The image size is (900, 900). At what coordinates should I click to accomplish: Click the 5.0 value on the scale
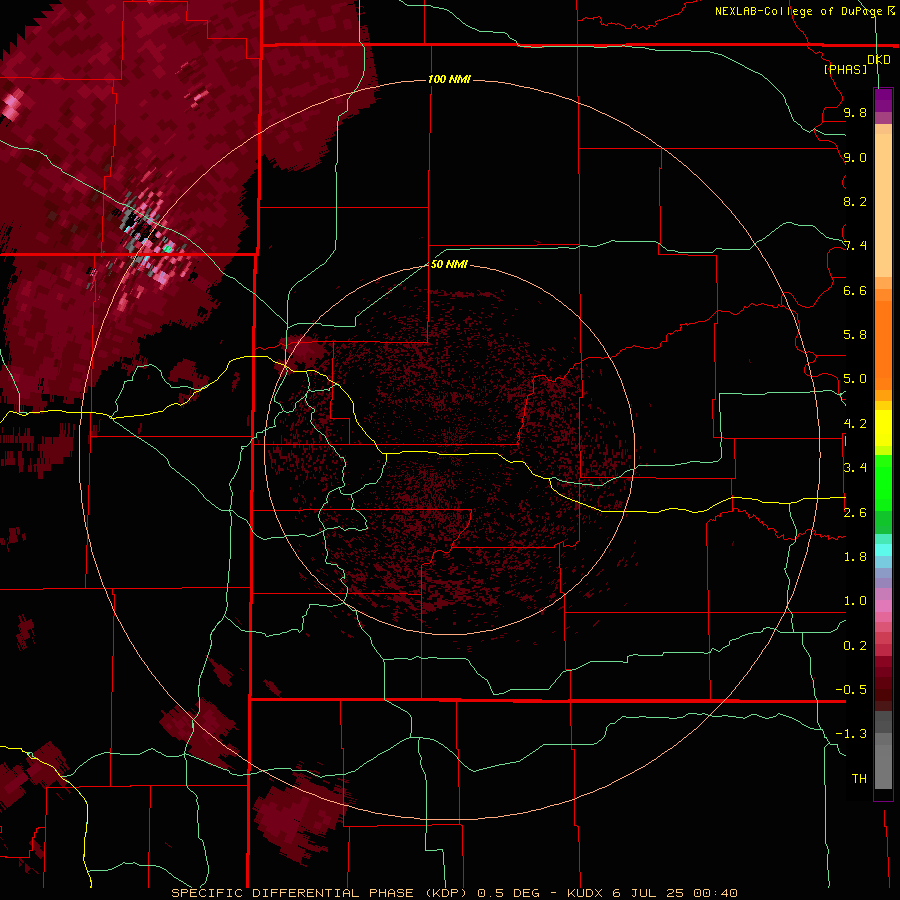[x=855, y=379]
